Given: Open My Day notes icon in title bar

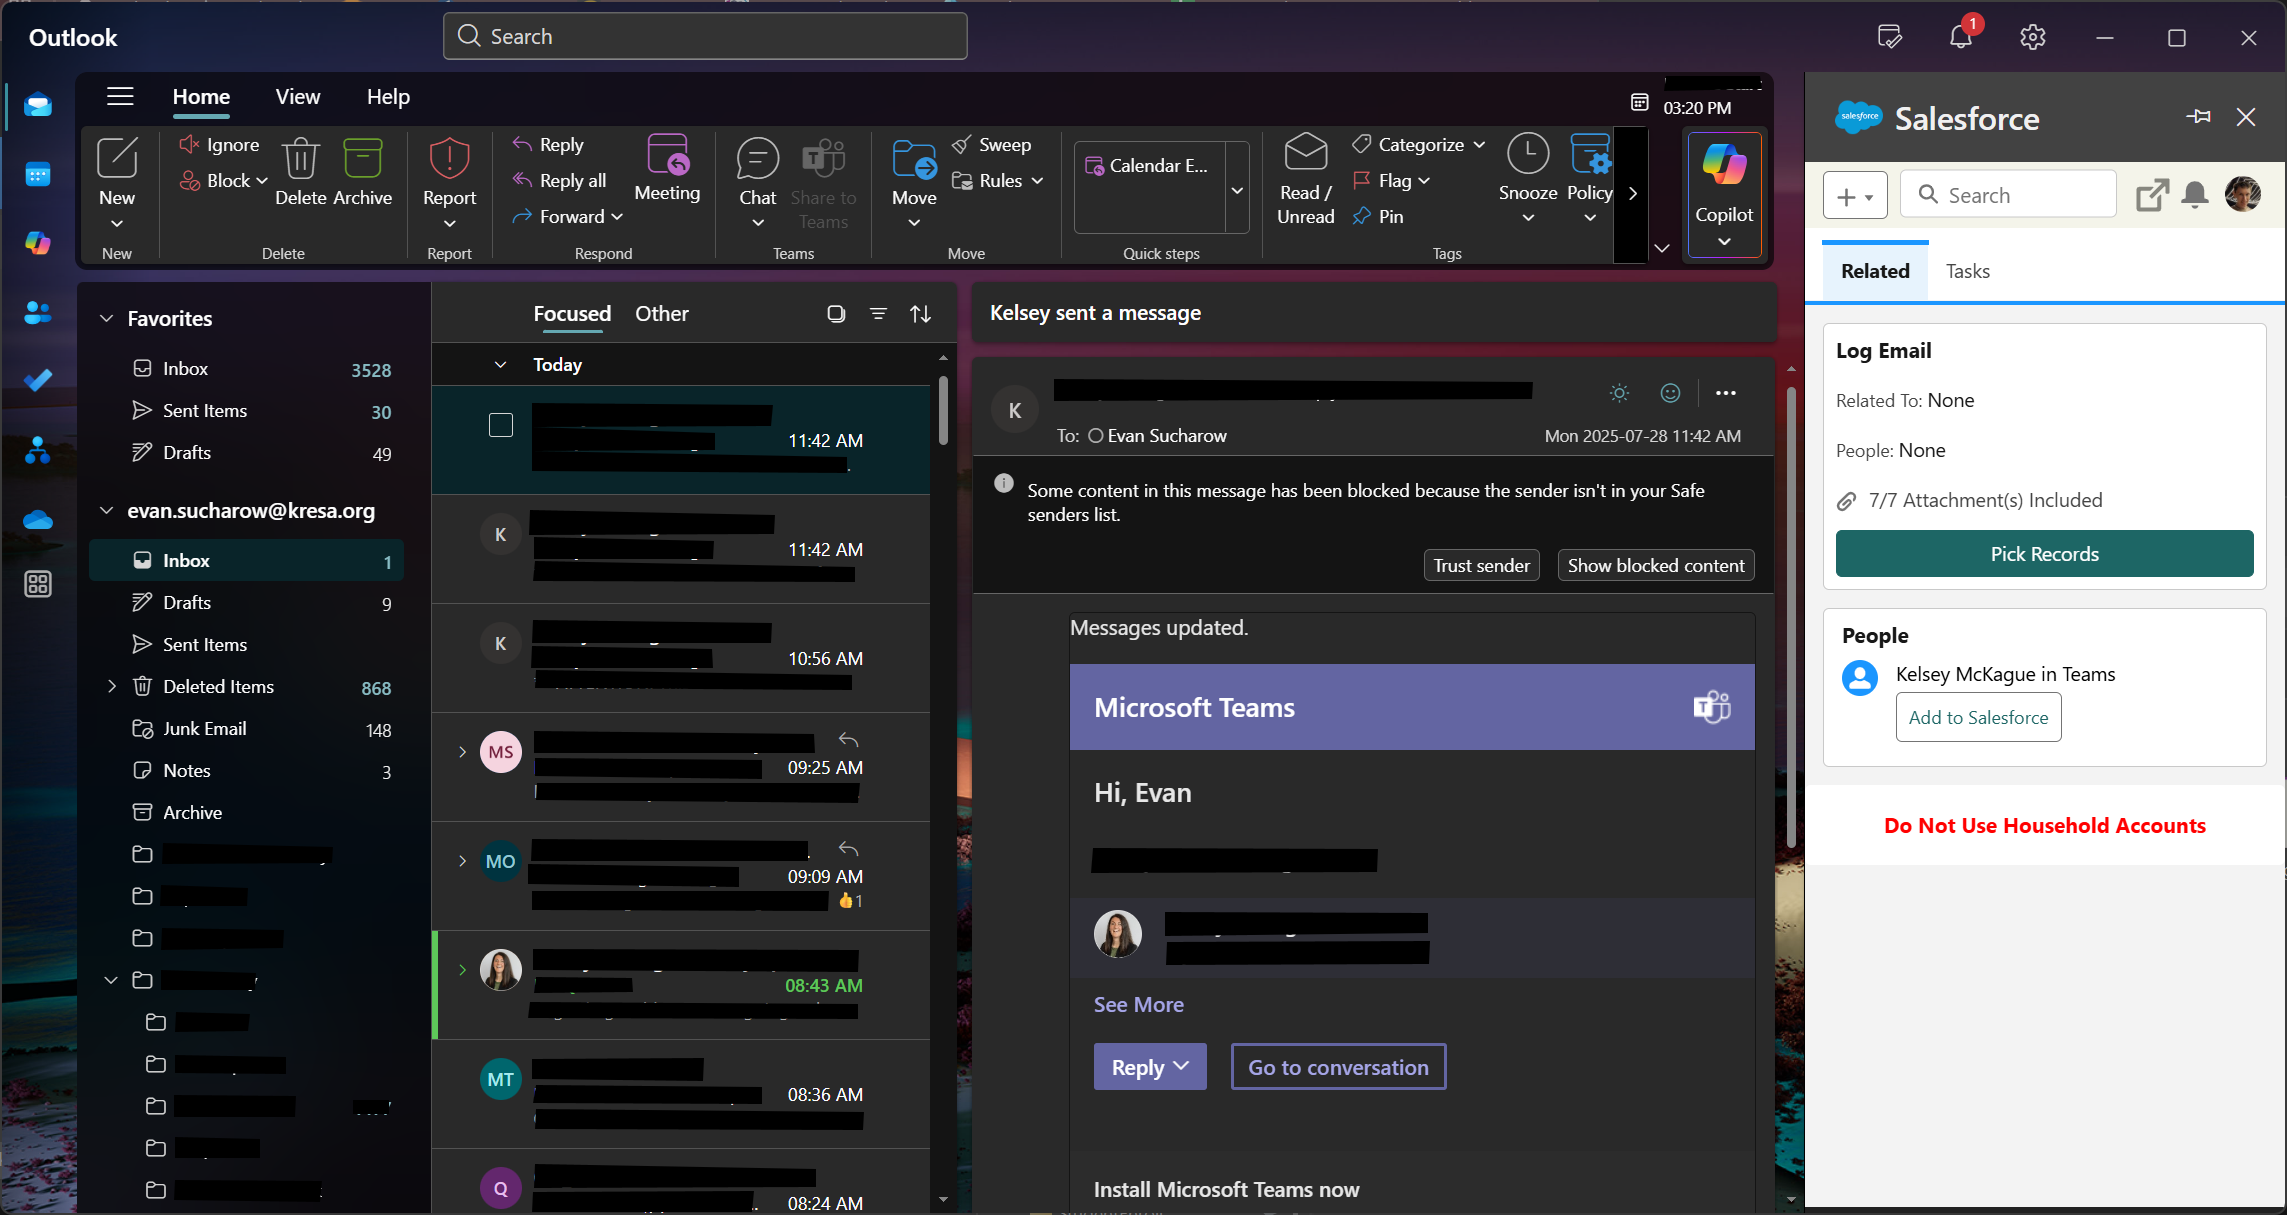Looking at the screenshot, I should pos(1889,37).
